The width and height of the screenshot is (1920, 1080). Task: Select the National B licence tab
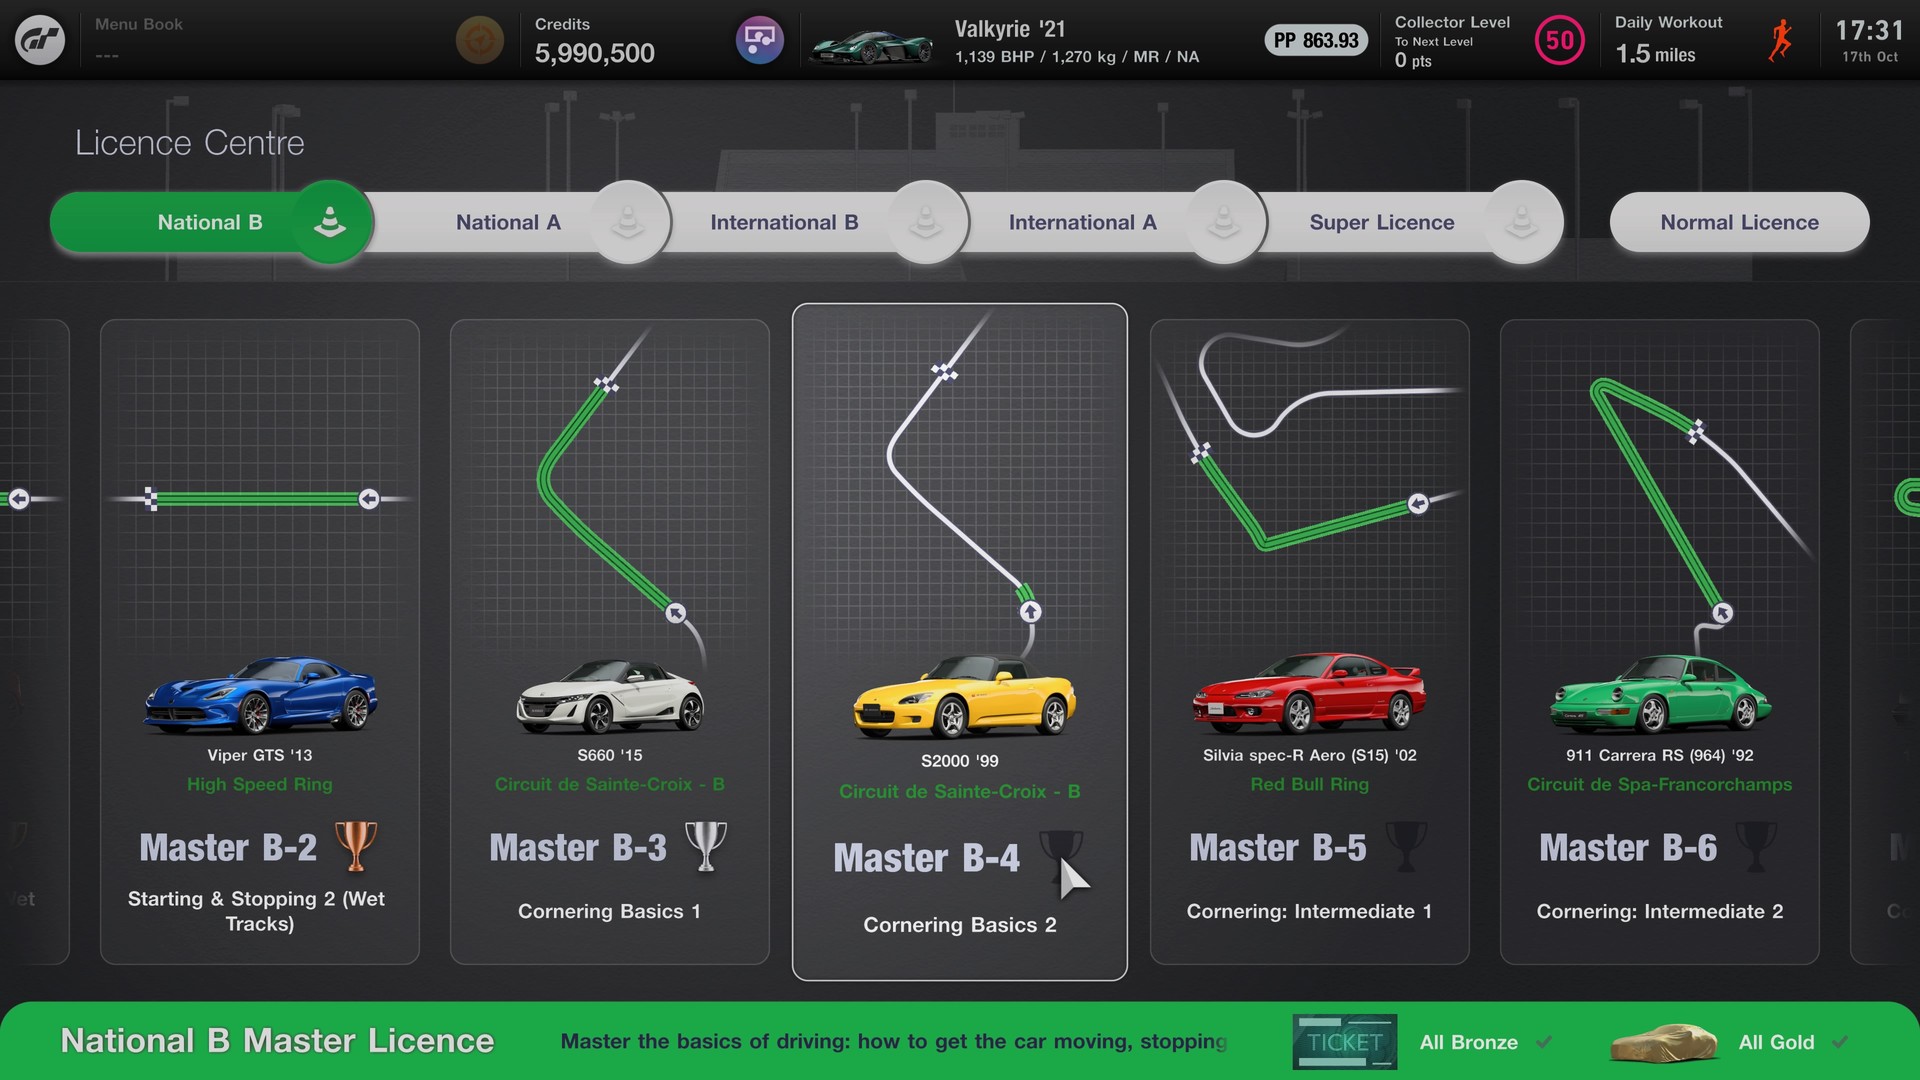click(210, 222)
